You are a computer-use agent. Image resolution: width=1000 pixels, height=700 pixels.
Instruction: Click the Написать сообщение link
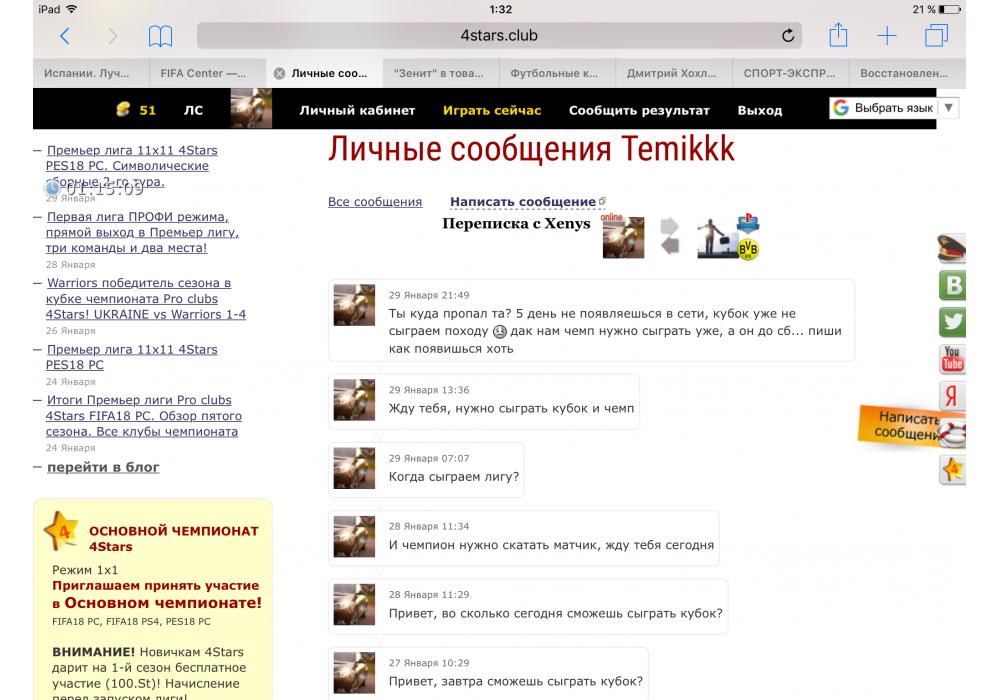pyautogui.click(x=523, y=202)
